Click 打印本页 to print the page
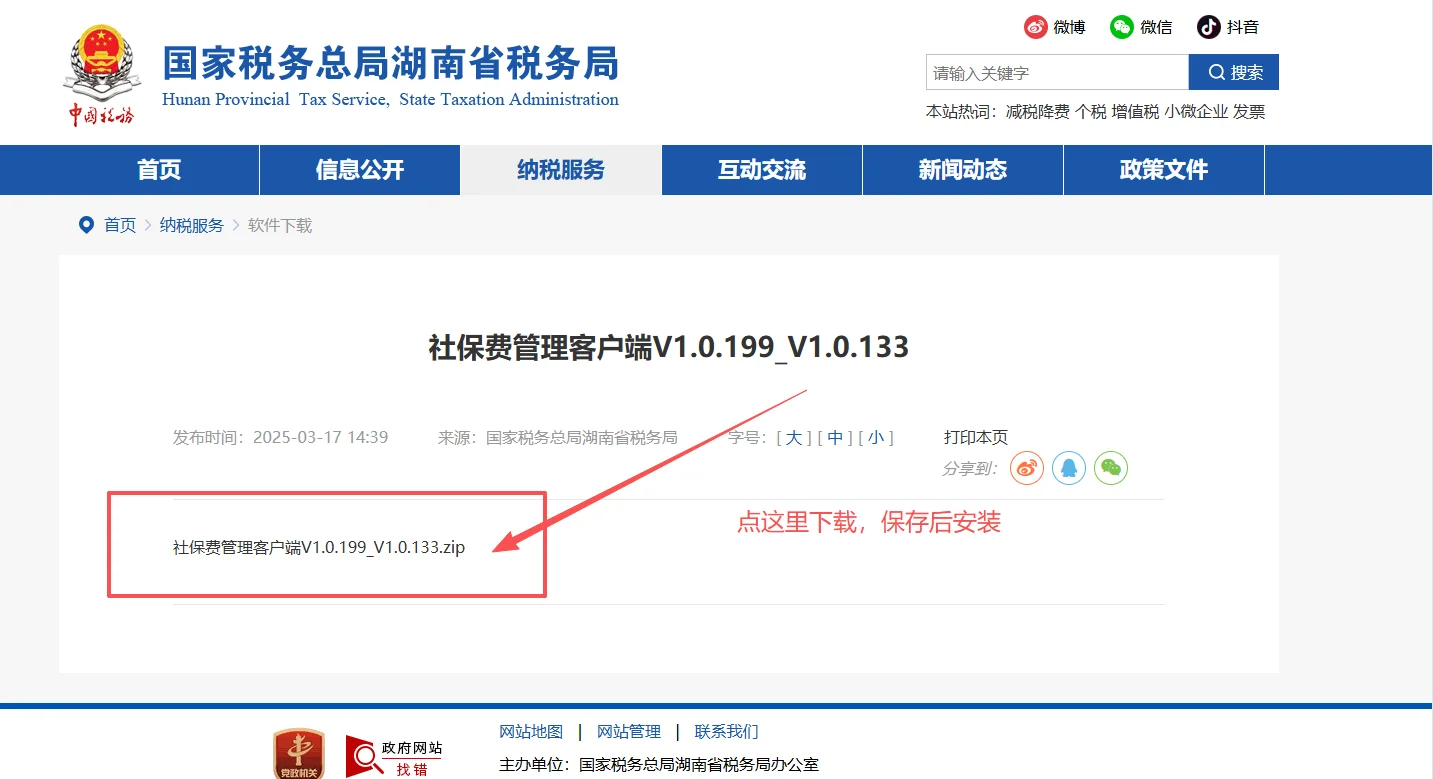 coord(978,437)
